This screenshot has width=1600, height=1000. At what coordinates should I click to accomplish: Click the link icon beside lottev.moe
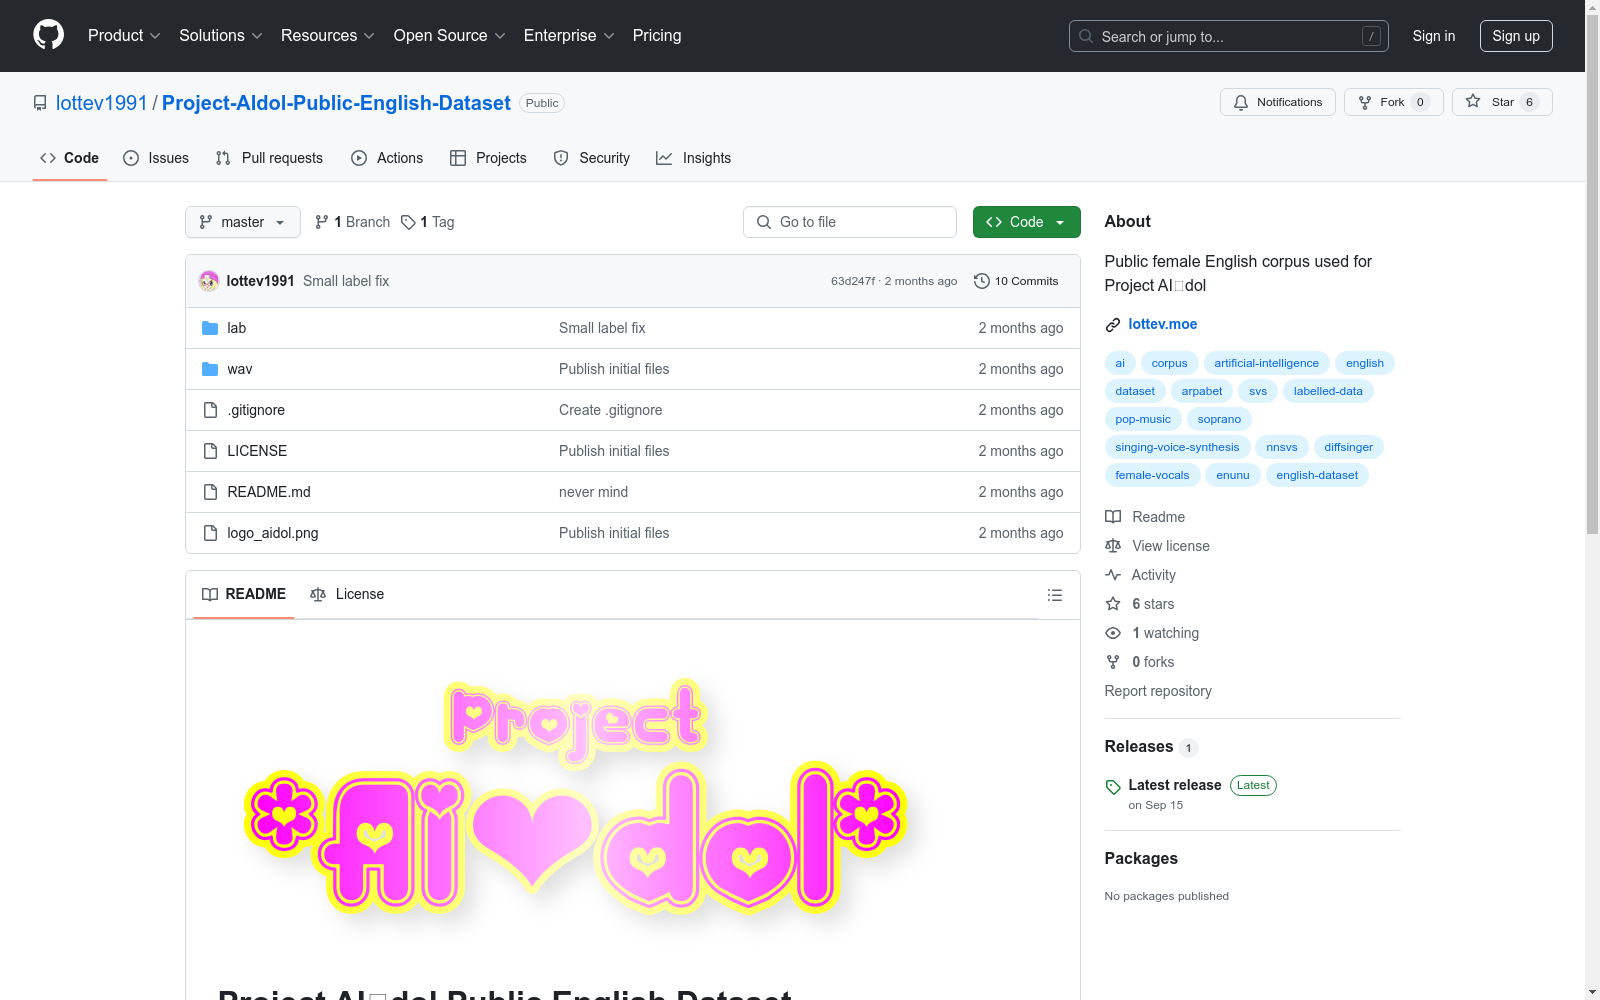tap(1113, 325)
